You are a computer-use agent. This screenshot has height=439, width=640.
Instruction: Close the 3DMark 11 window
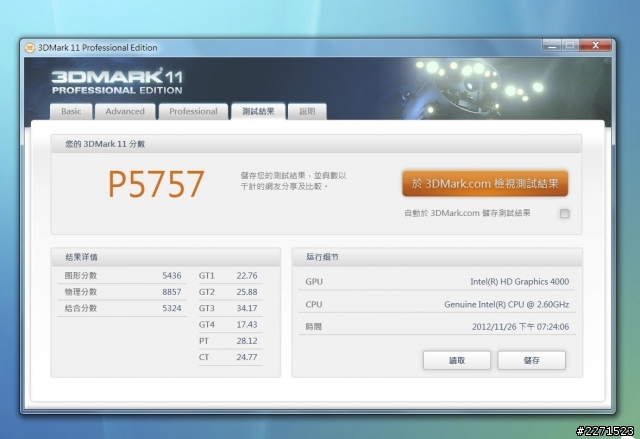(596, 46)
